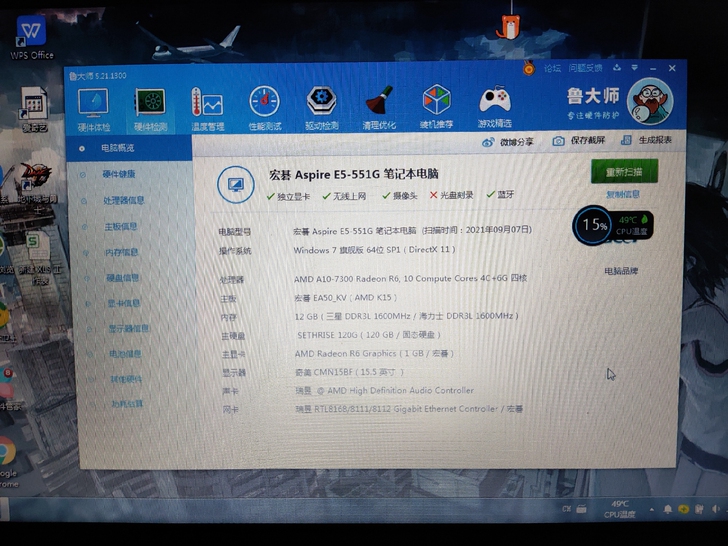728x546 pixels.
Task: Open the 硬件体检 hardware checkup tool
Action: point(94,109)
